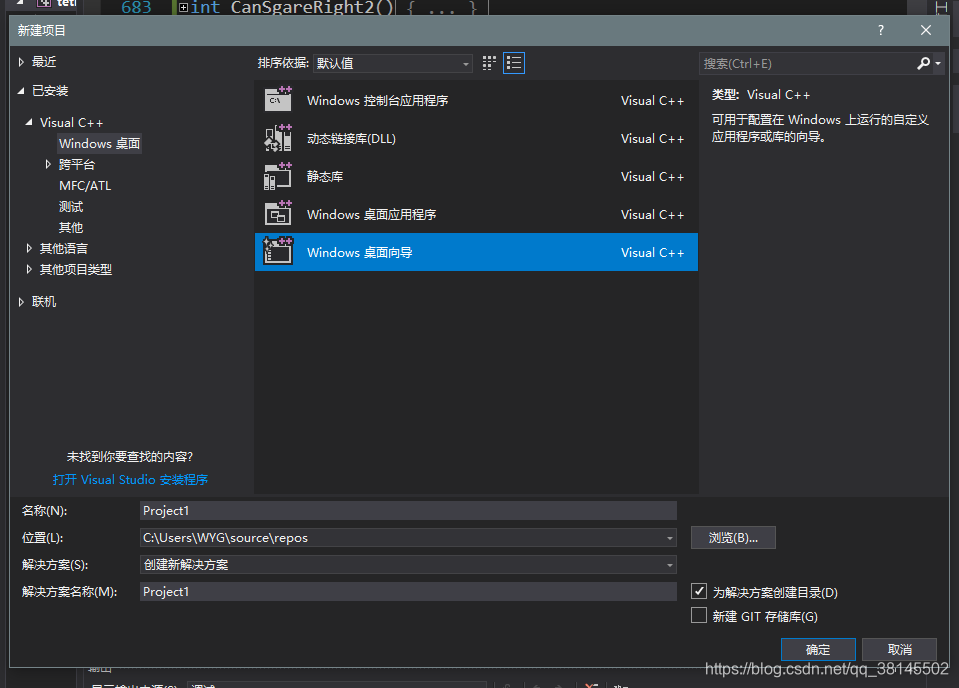959x688 pixels.
Task: Toggle 为解决方案创建目录 checkbox
Action: tap(699, 591)
